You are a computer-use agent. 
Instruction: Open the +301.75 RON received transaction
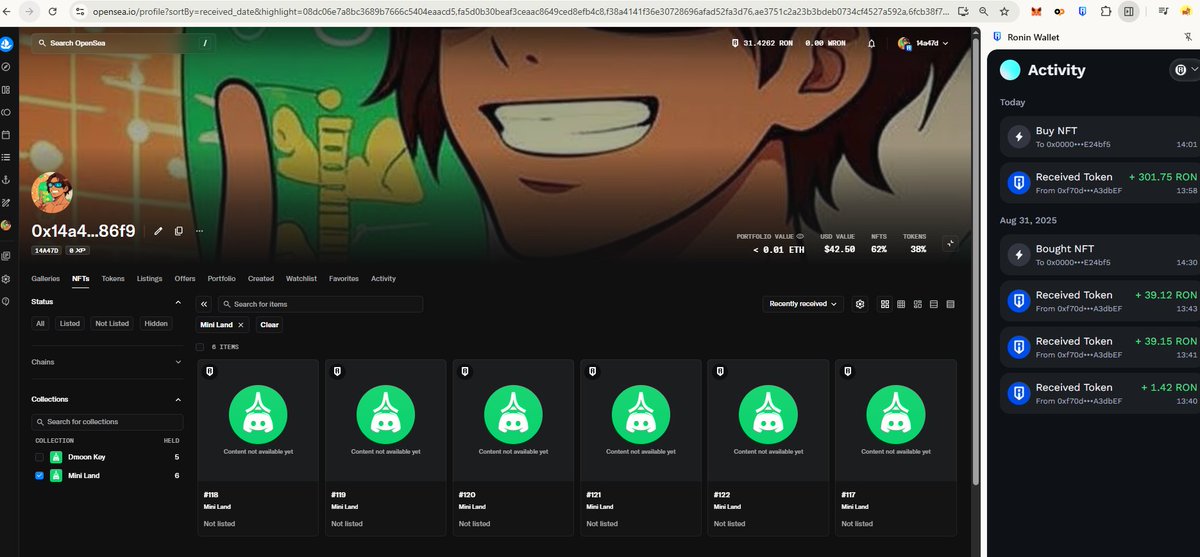pos(1100,183)
